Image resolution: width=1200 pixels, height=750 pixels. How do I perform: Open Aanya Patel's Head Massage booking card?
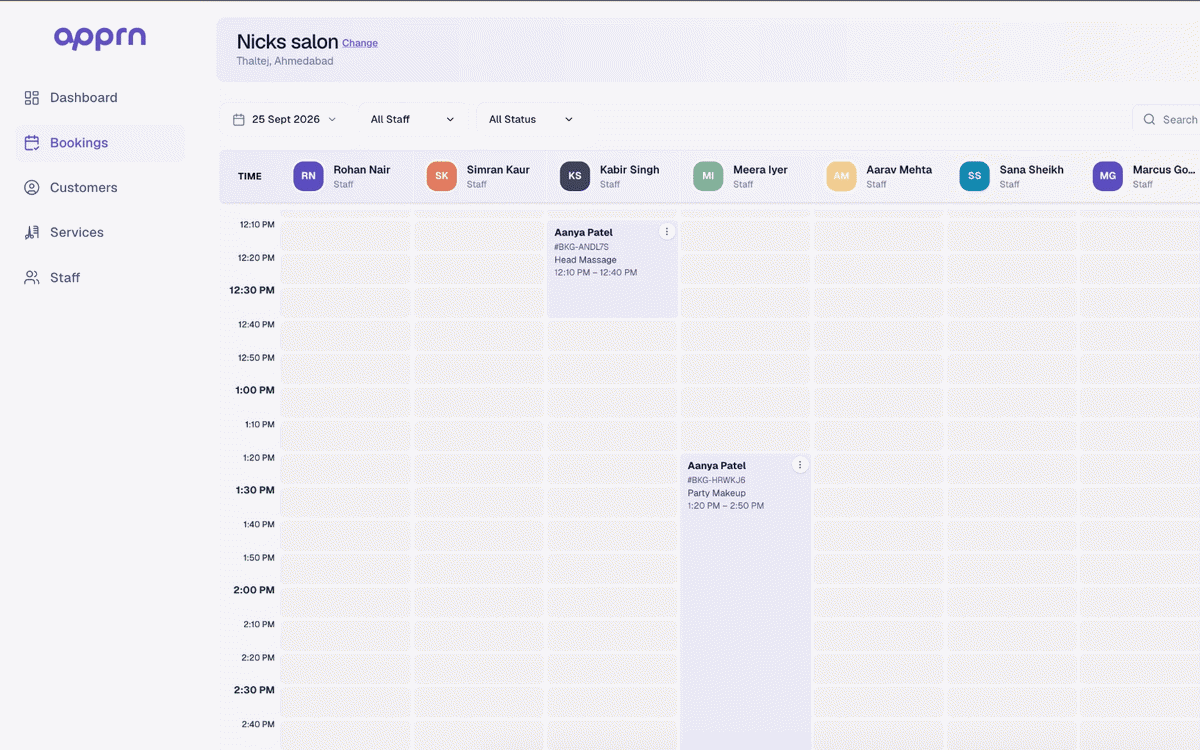612,269
